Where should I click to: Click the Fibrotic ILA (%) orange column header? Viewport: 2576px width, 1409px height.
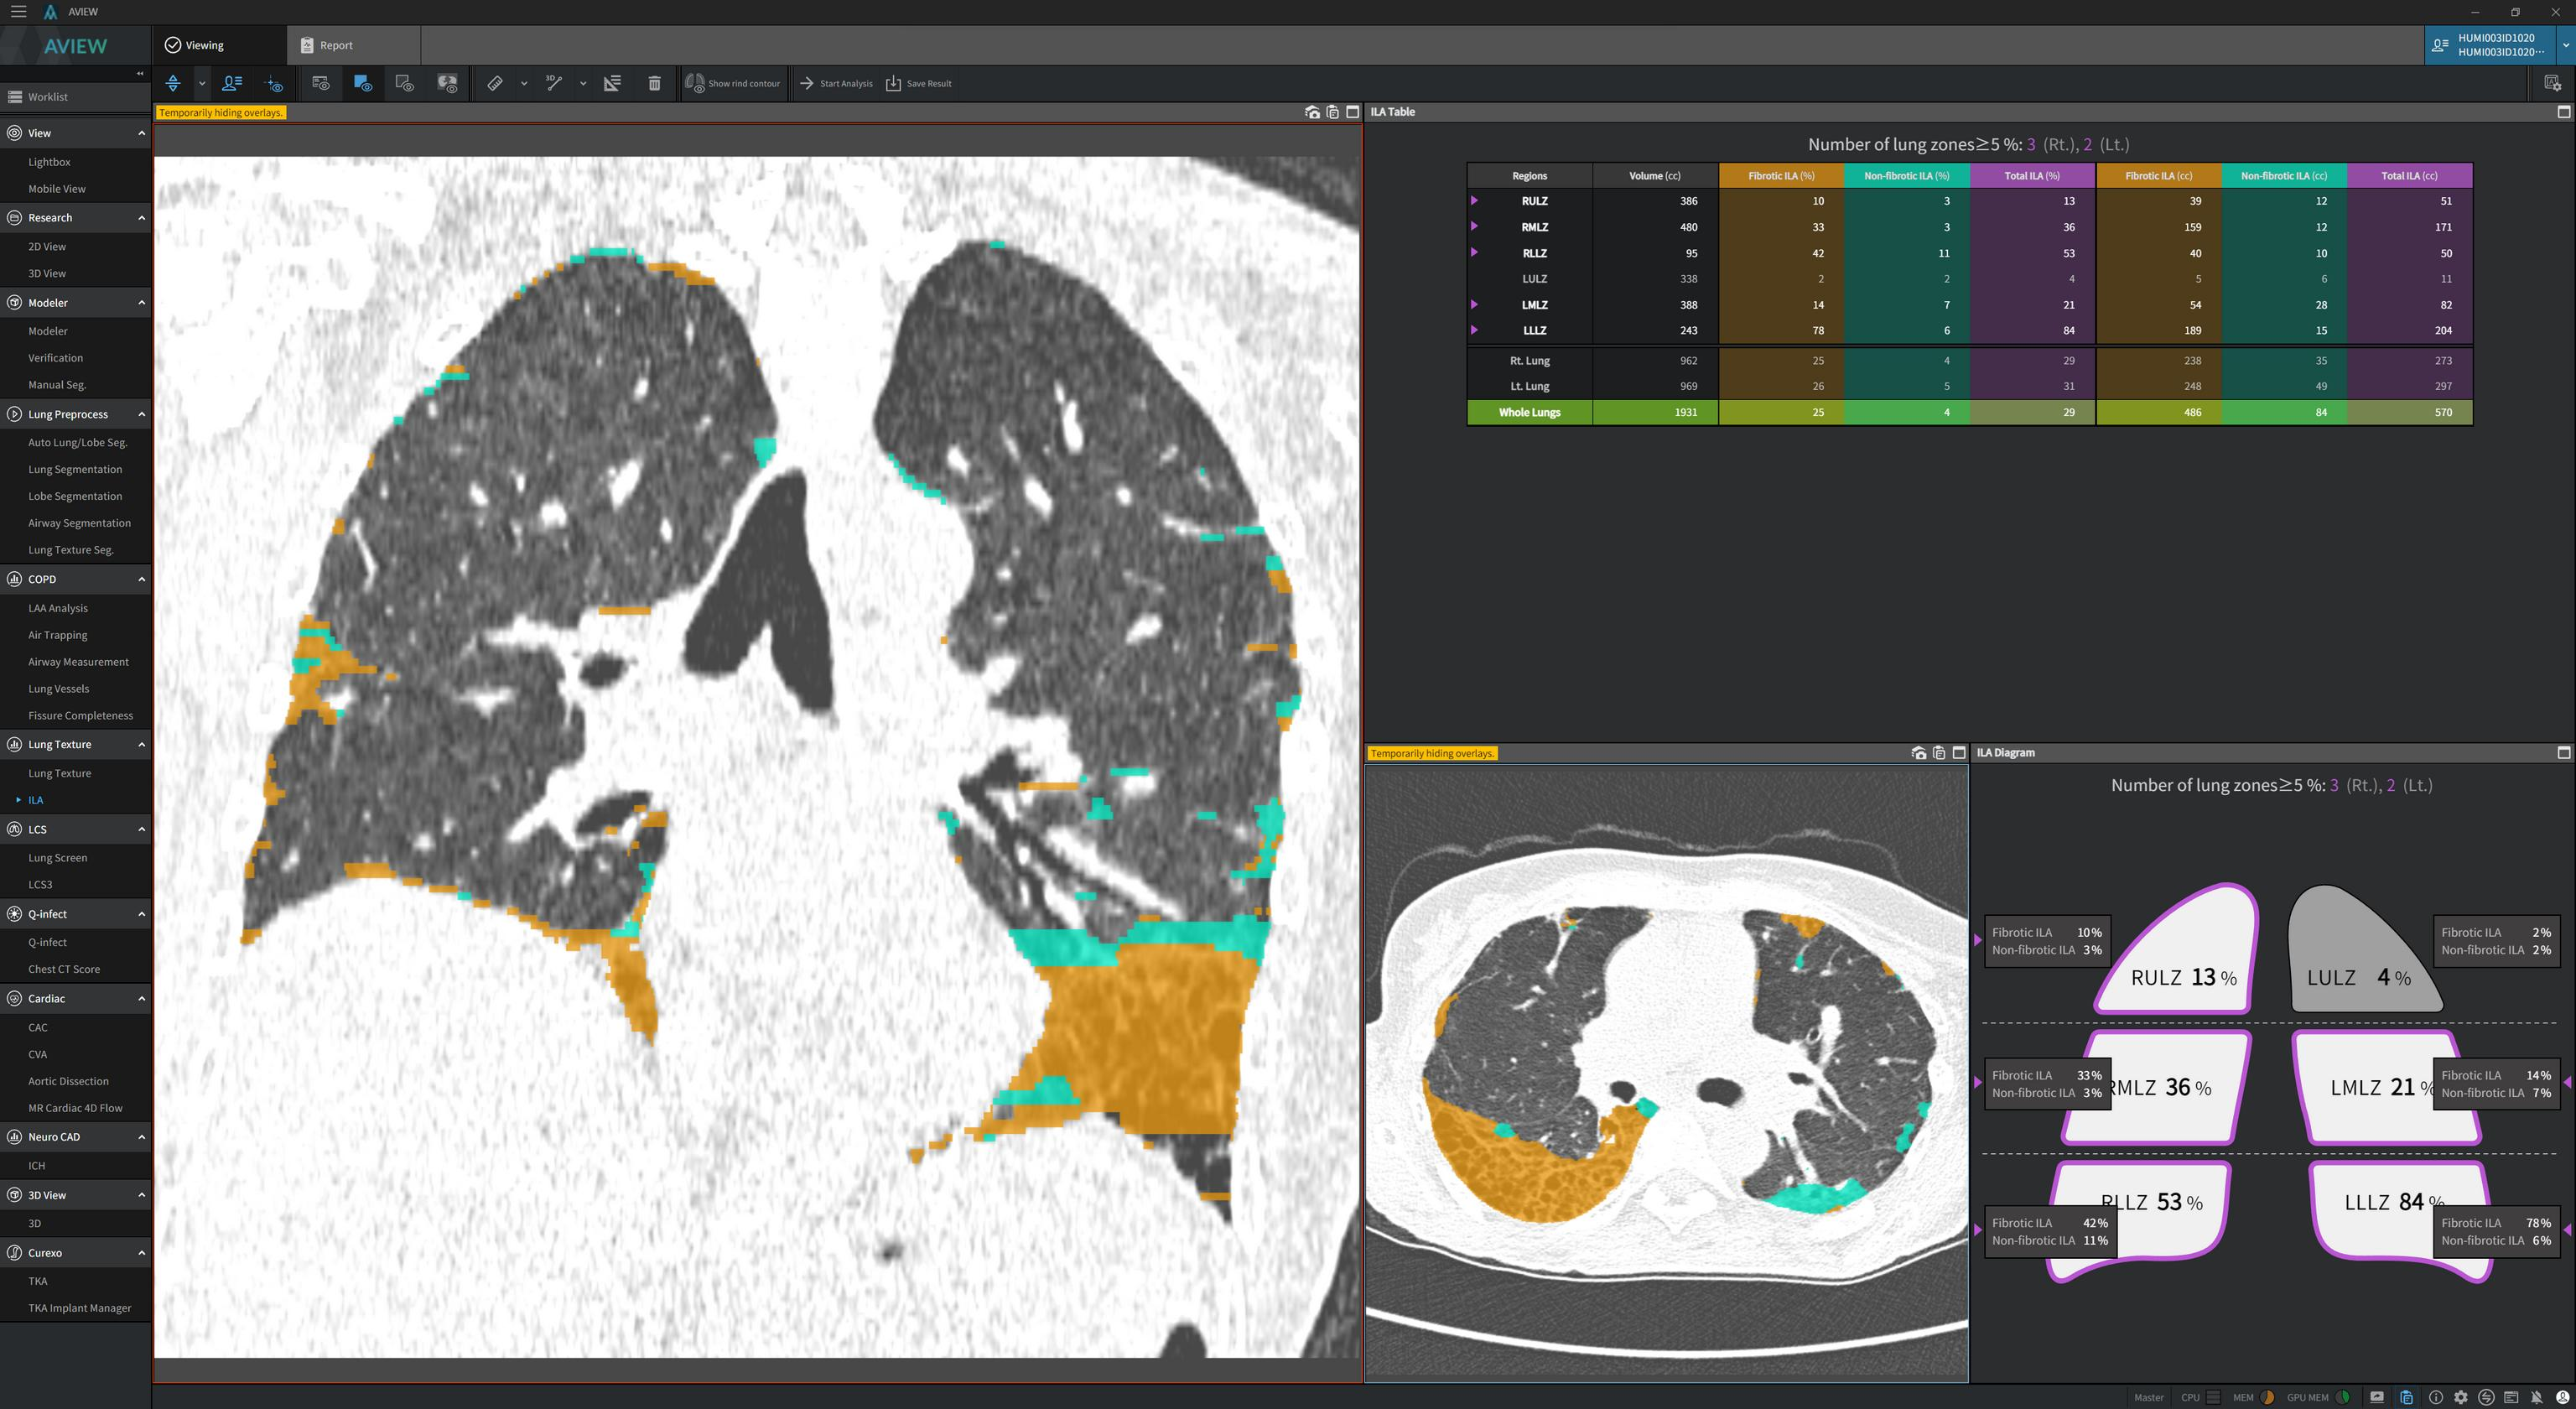pyautogui.click(x=1780, y=176)
